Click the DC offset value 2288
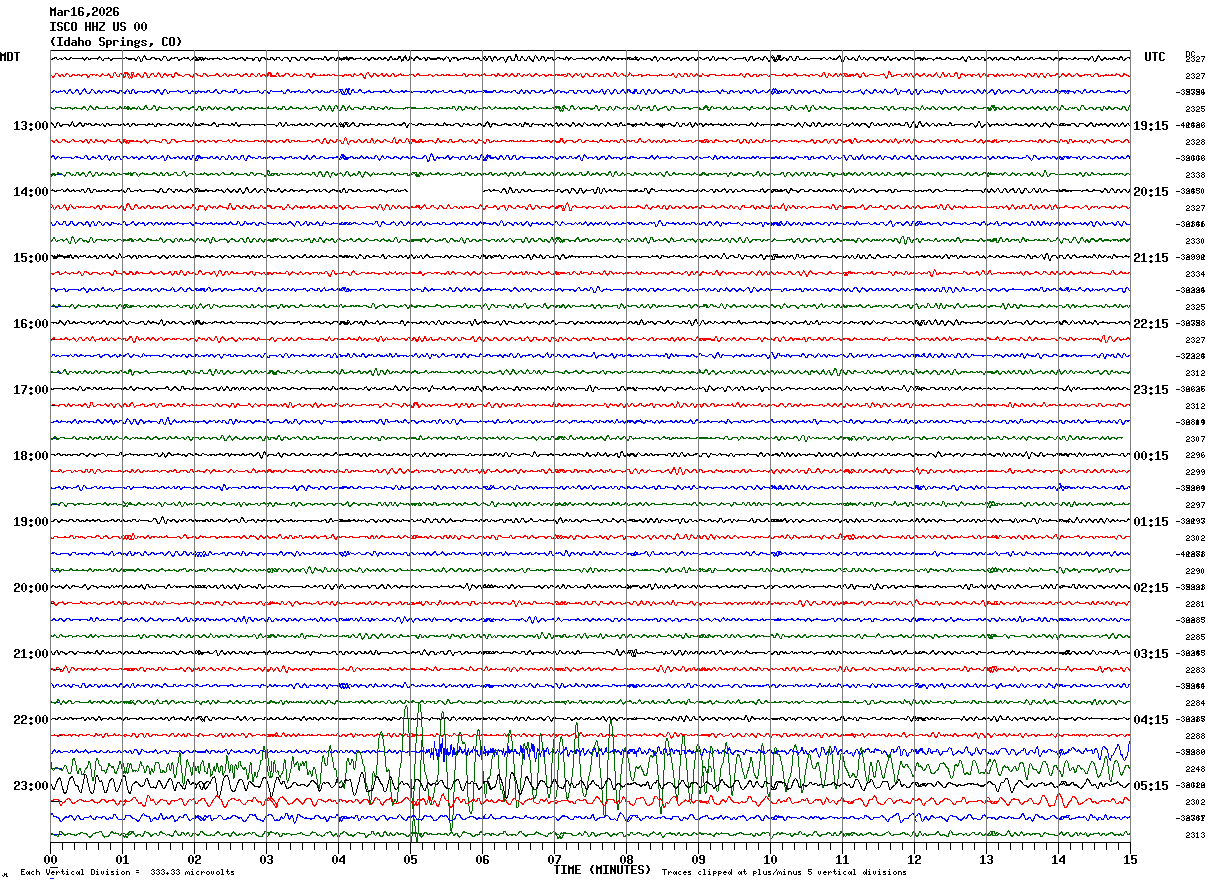Image resolution: width=1210 pixels, height=886 pixels. click(x=1194, y=736)
